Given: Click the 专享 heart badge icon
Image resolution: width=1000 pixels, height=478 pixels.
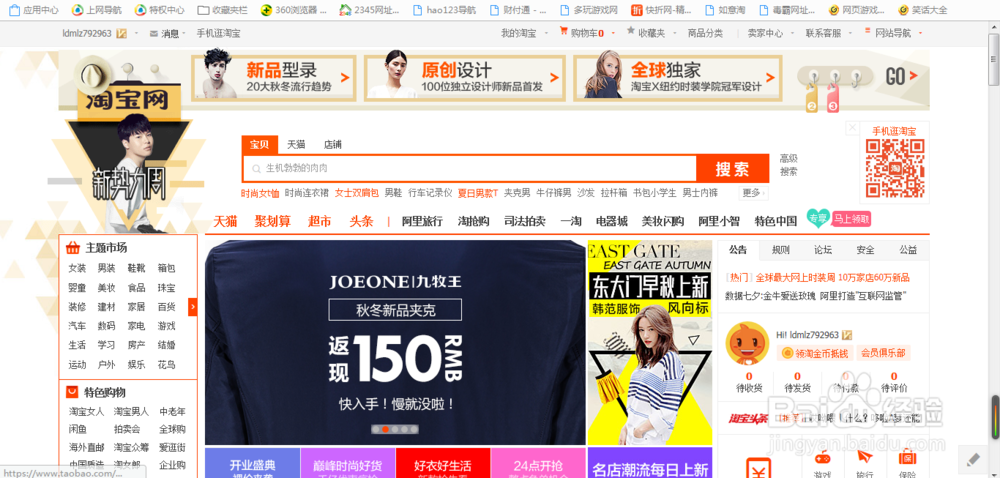Looking at the screenshot, I should [818, 219].
